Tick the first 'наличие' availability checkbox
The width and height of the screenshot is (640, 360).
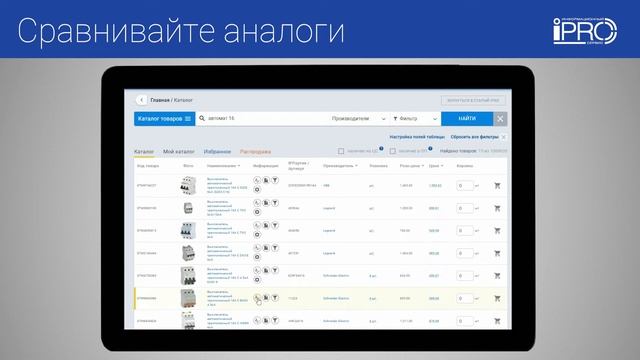pos(341,151)
